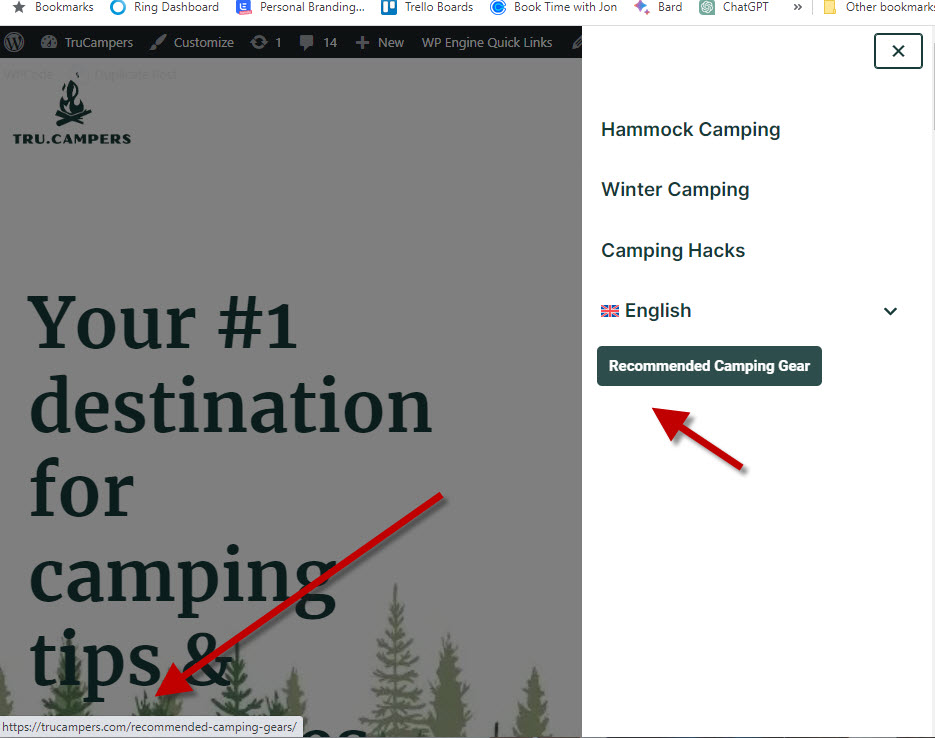Click New to add content

380,42
